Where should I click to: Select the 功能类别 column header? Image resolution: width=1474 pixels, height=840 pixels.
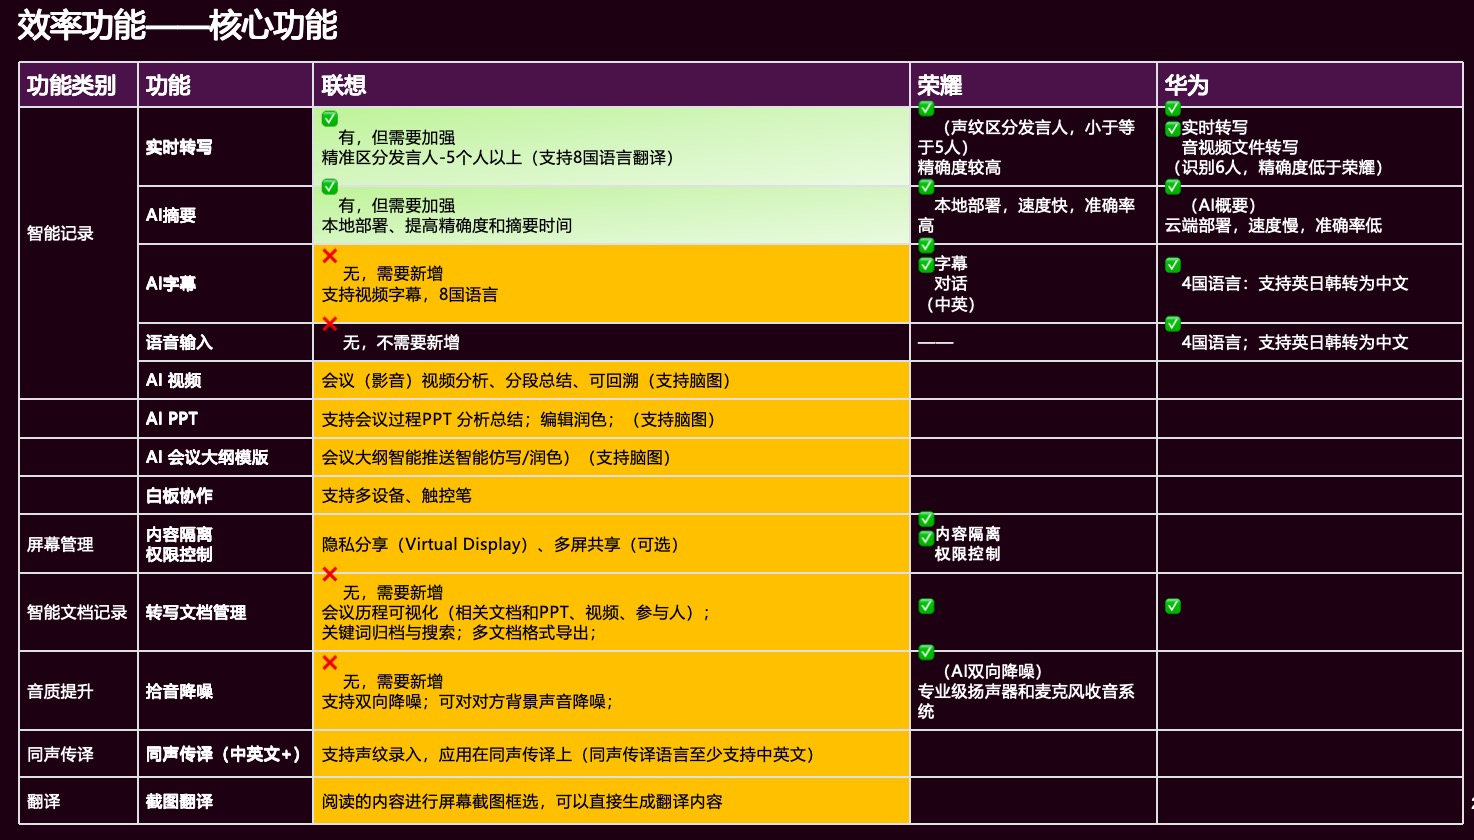point(78,85)
